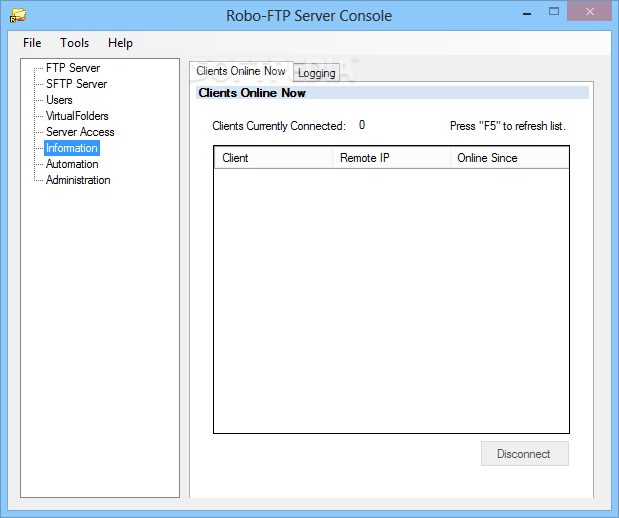Open the Automation node
The height and width of the screenshot is (518, 619).
[x=72, y=164]
